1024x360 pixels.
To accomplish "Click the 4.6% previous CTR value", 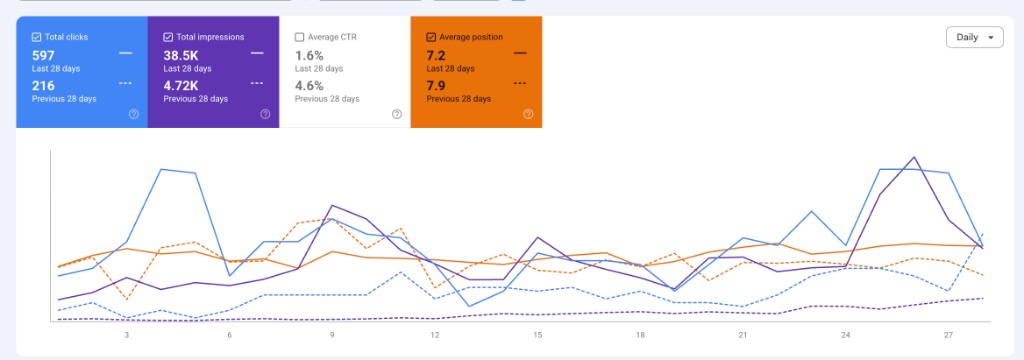I will [309, 86].
